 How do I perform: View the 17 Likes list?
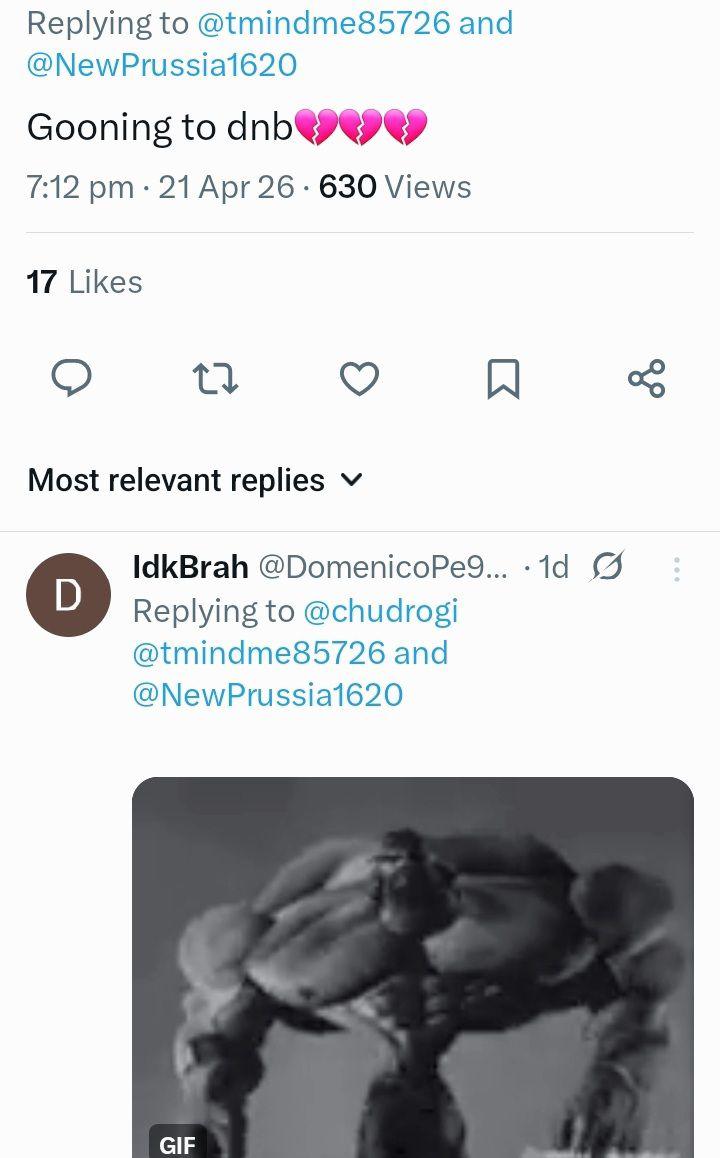click(x=85, y=282)
